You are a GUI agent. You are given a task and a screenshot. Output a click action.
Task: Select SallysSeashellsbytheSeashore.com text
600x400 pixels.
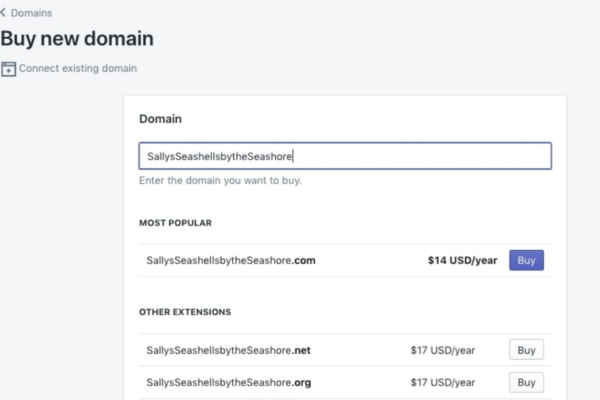point(231,260)
